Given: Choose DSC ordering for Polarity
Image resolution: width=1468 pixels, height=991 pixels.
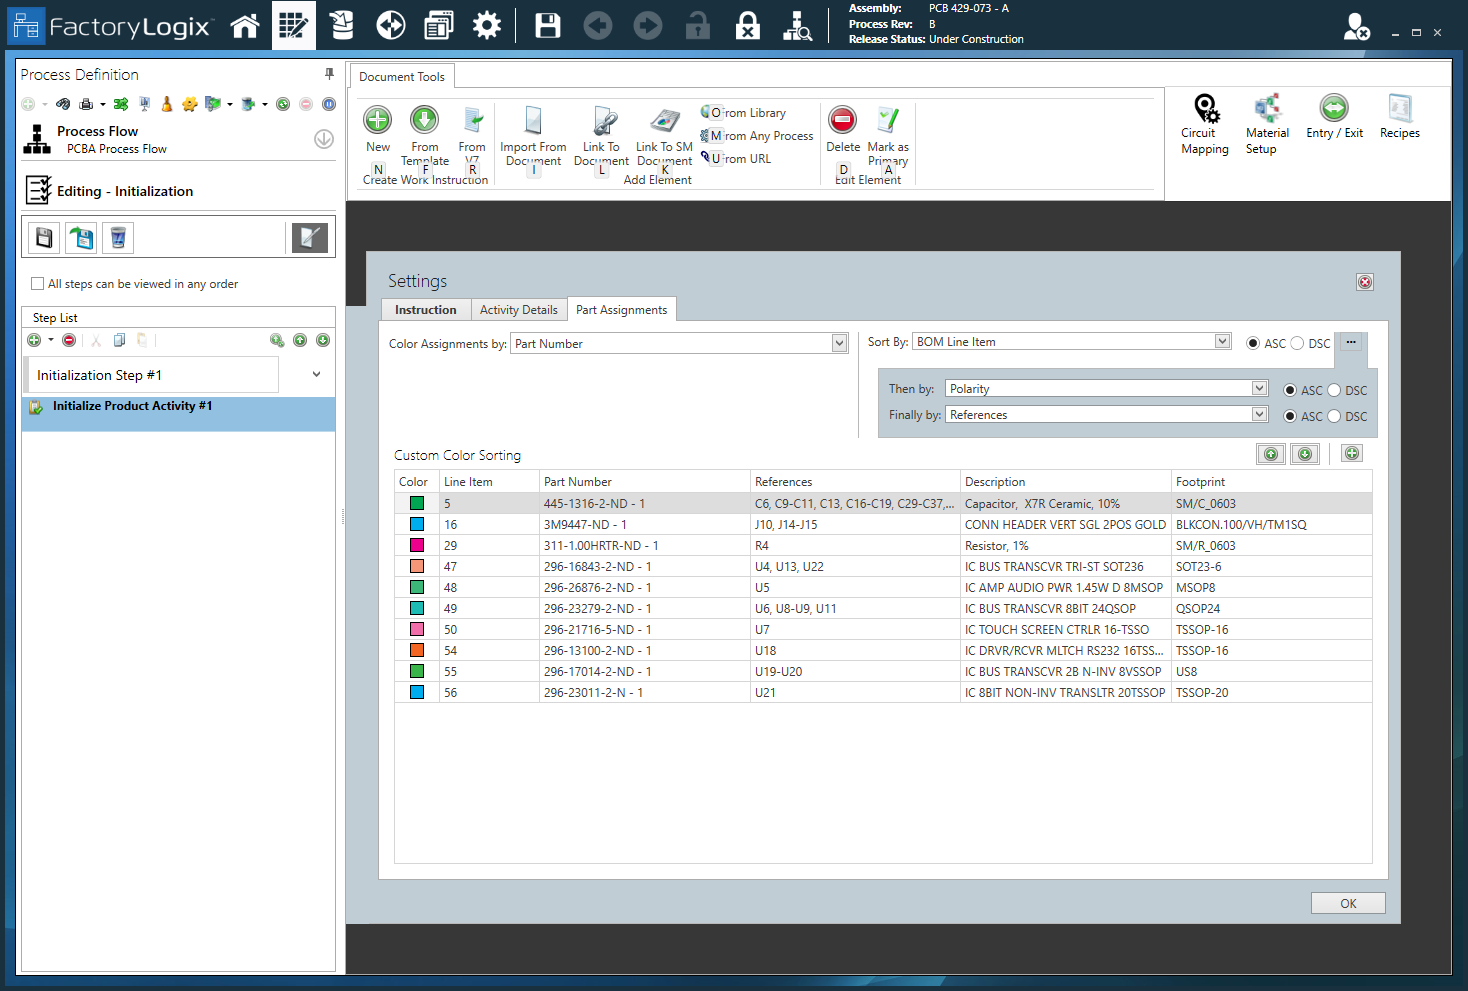Looking at the screenshot, I should coord(1335,390).
